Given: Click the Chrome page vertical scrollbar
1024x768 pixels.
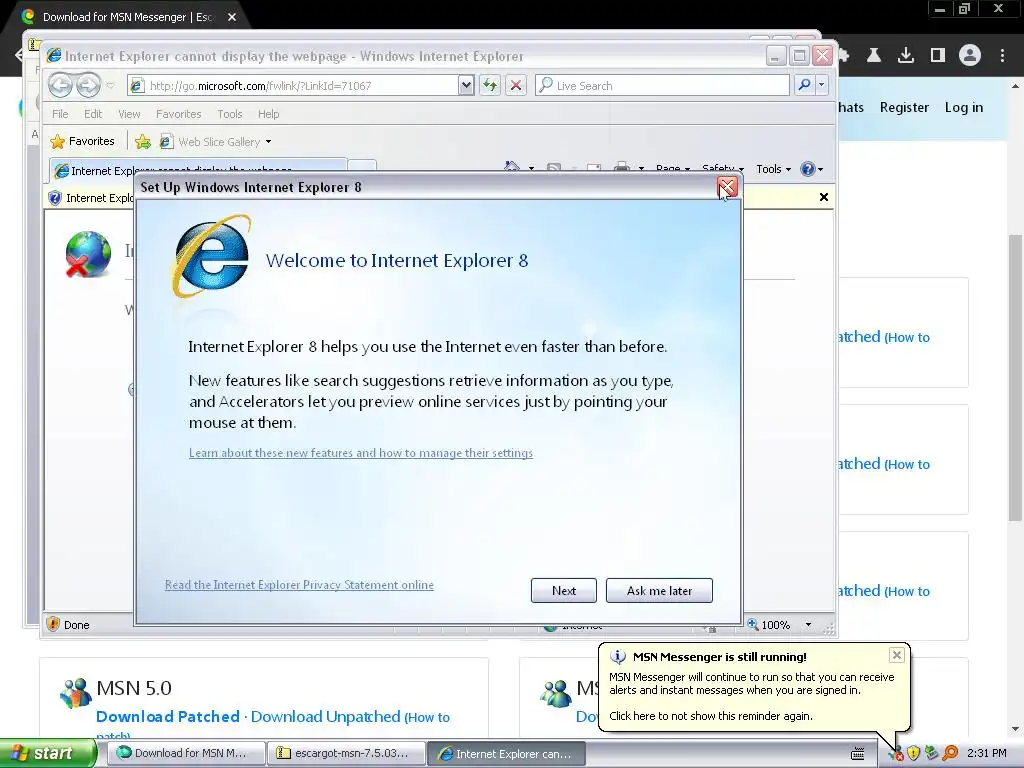Looking at the screenshot, I should coord(1016,379).
